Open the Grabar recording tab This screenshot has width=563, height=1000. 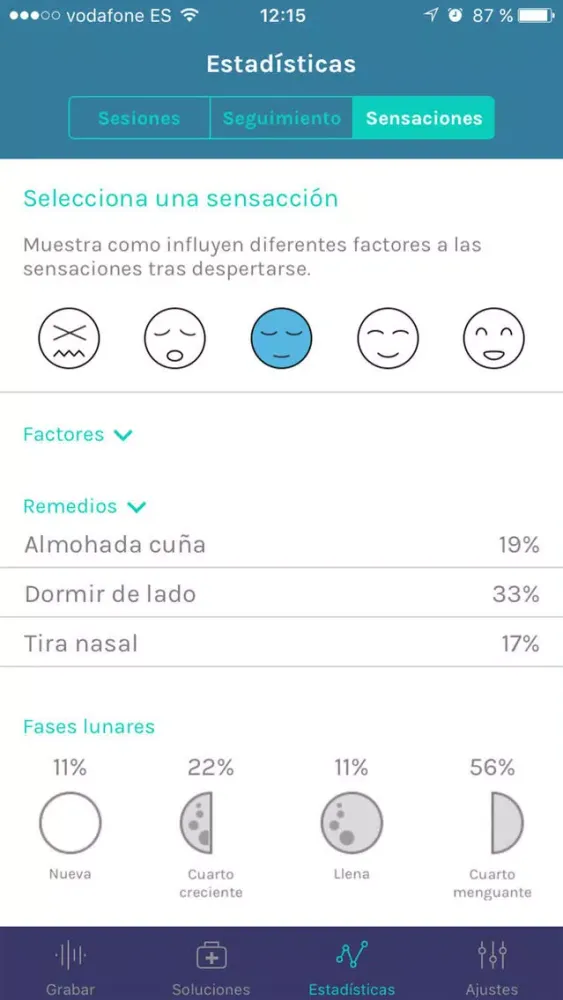[70, 966]
